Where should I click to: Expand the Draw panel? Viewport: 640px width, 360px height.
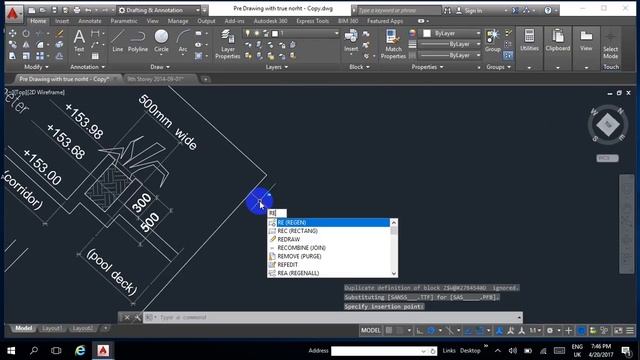pyautogui.click(x=160, y=67)
